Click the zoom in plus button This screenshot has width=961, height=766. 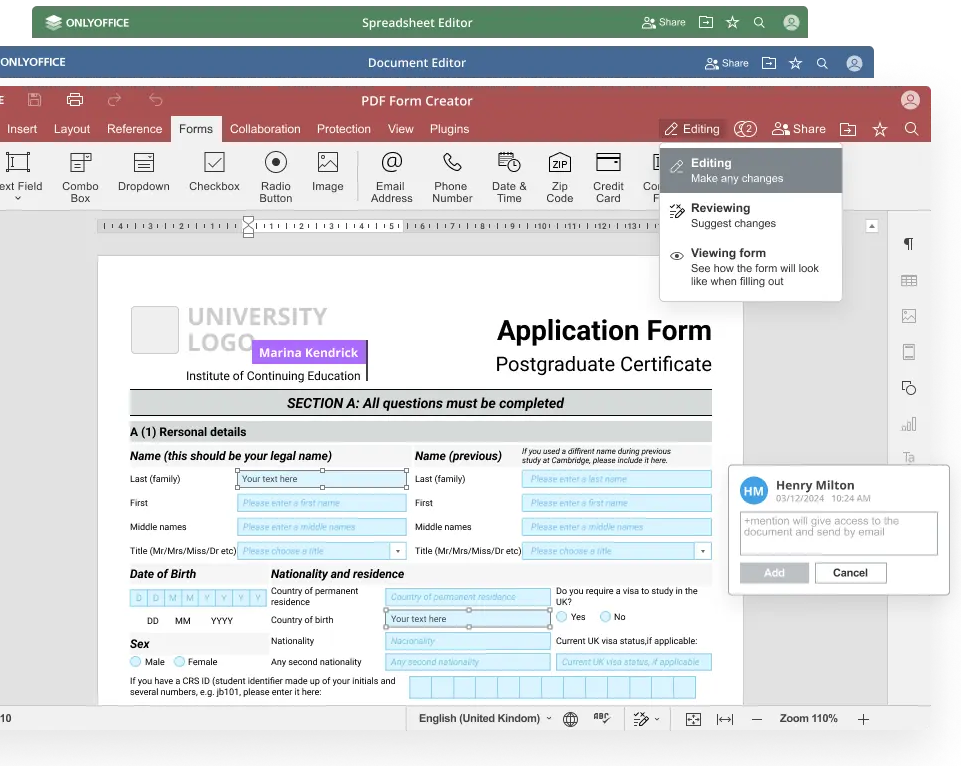pos(863,719)
